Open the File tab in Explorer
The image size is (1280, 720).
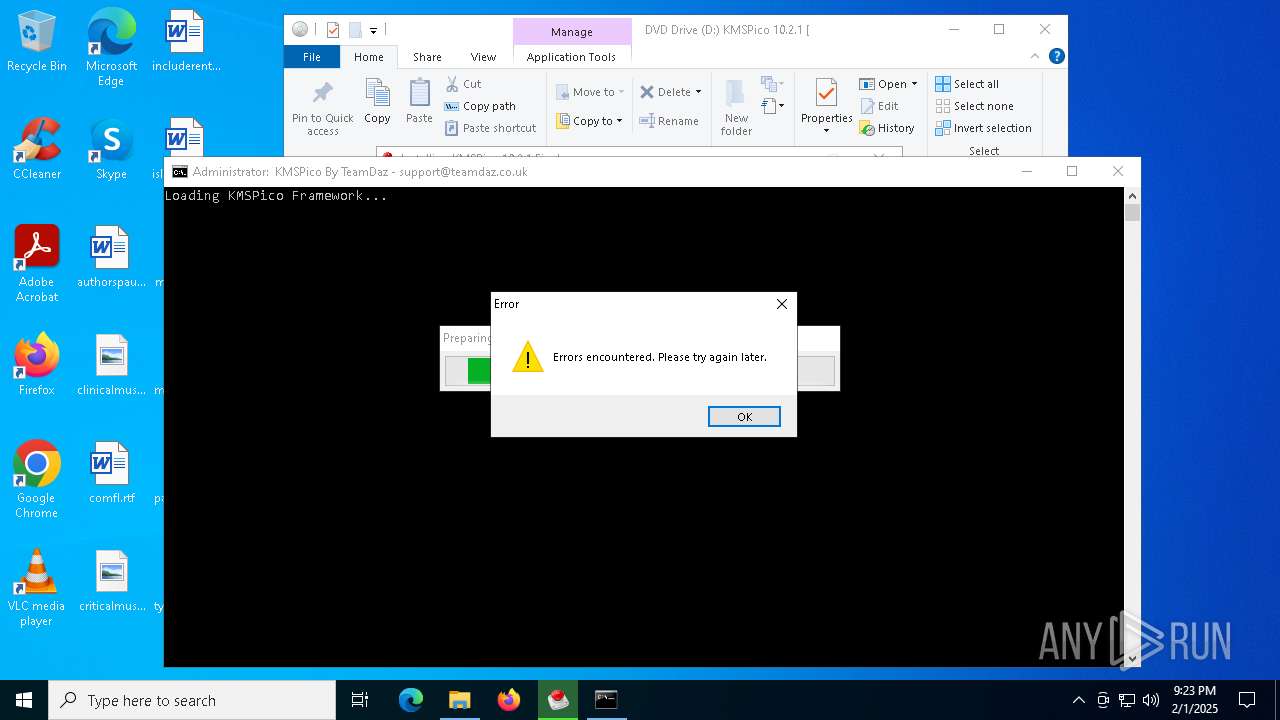pyautogui.click(x=312, y=57)
